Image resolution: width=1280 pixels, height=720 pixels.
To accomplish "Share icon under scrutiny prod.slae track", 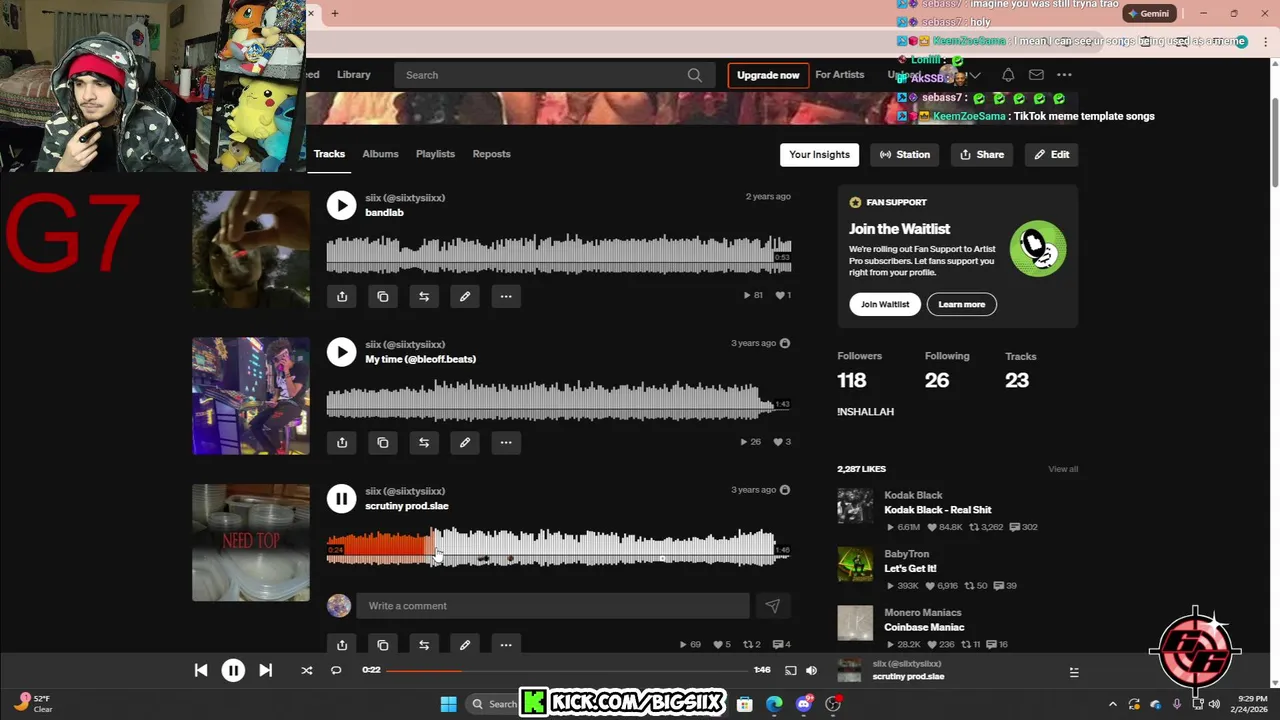I will (342, 645).
